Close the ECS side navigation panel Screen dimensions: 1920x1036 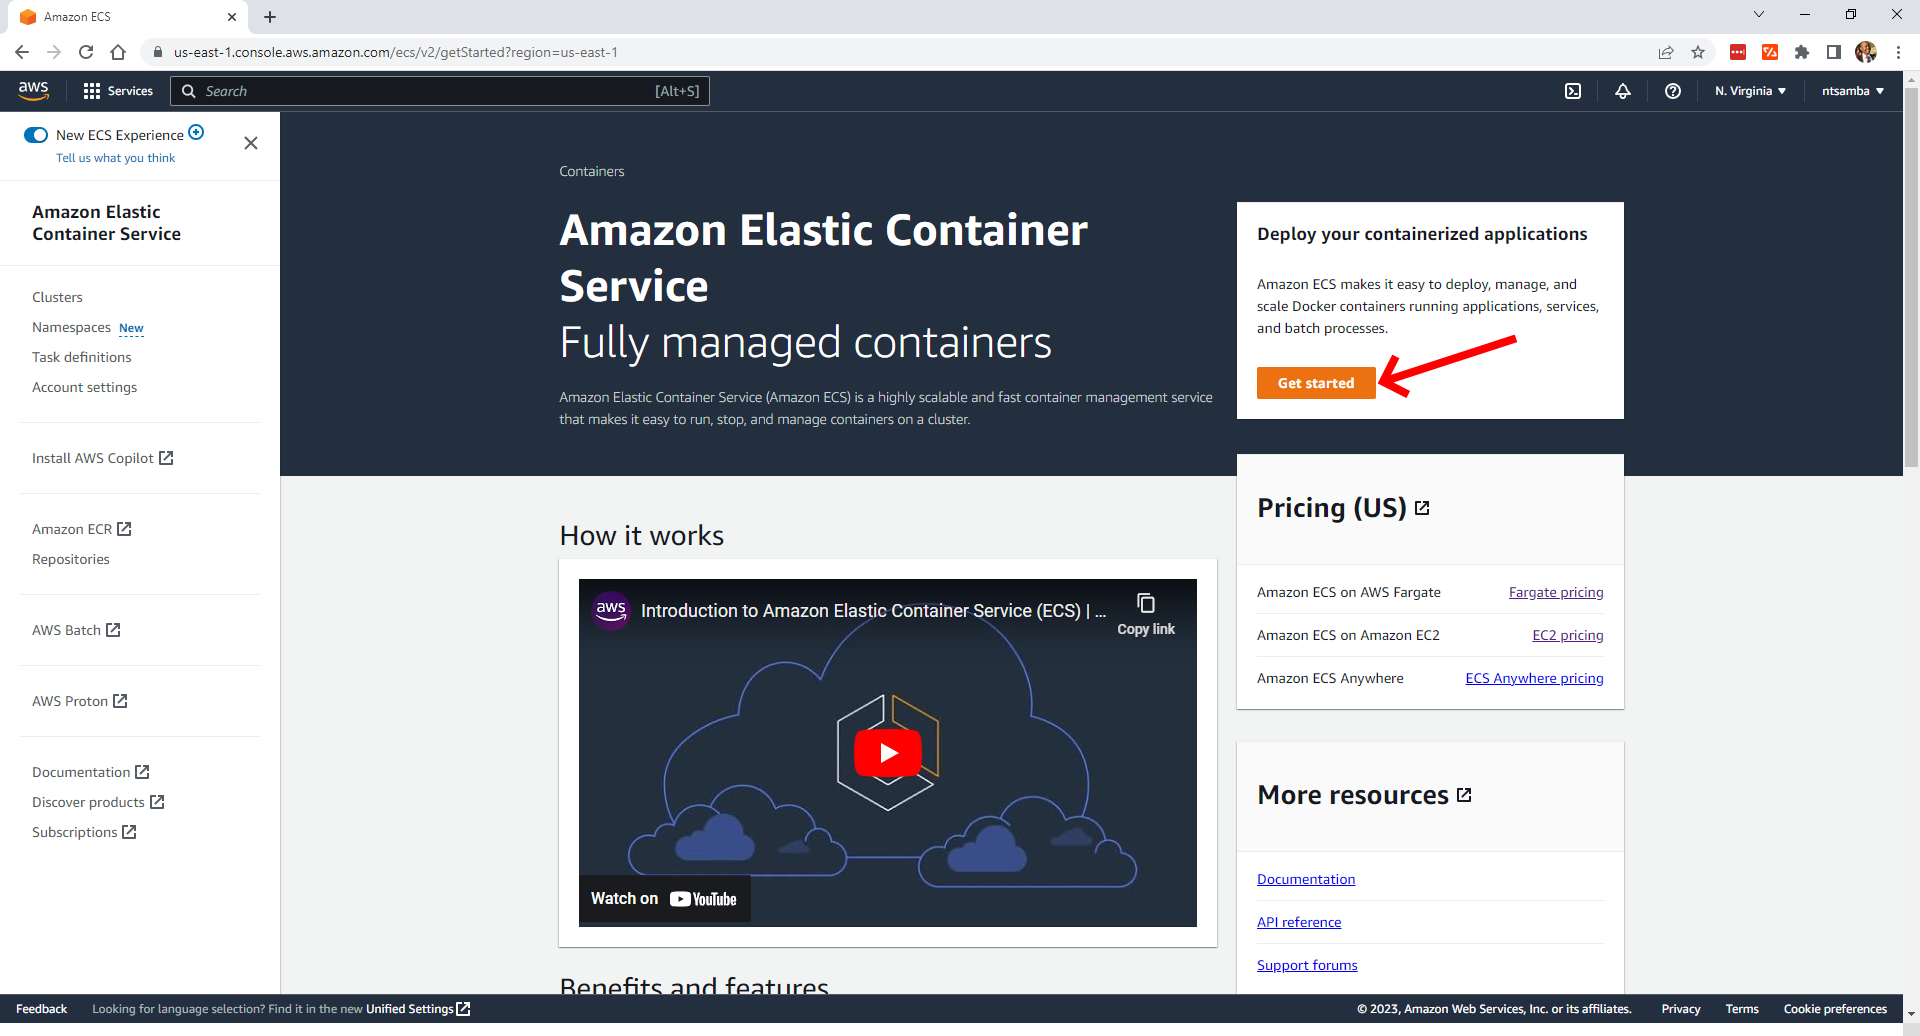251,143
